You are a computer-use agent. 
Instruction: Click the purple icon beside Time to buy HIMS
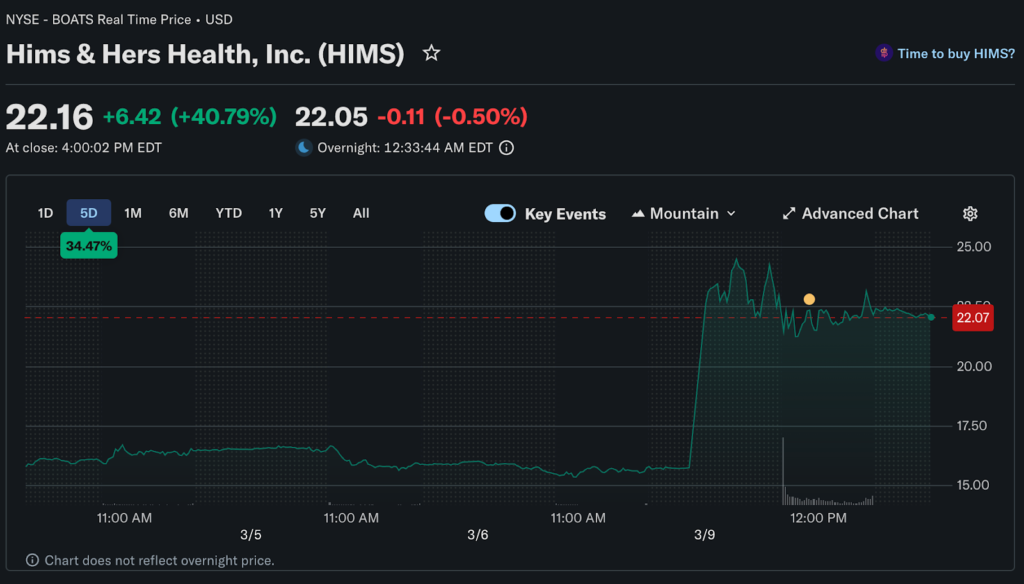(883, 54)
